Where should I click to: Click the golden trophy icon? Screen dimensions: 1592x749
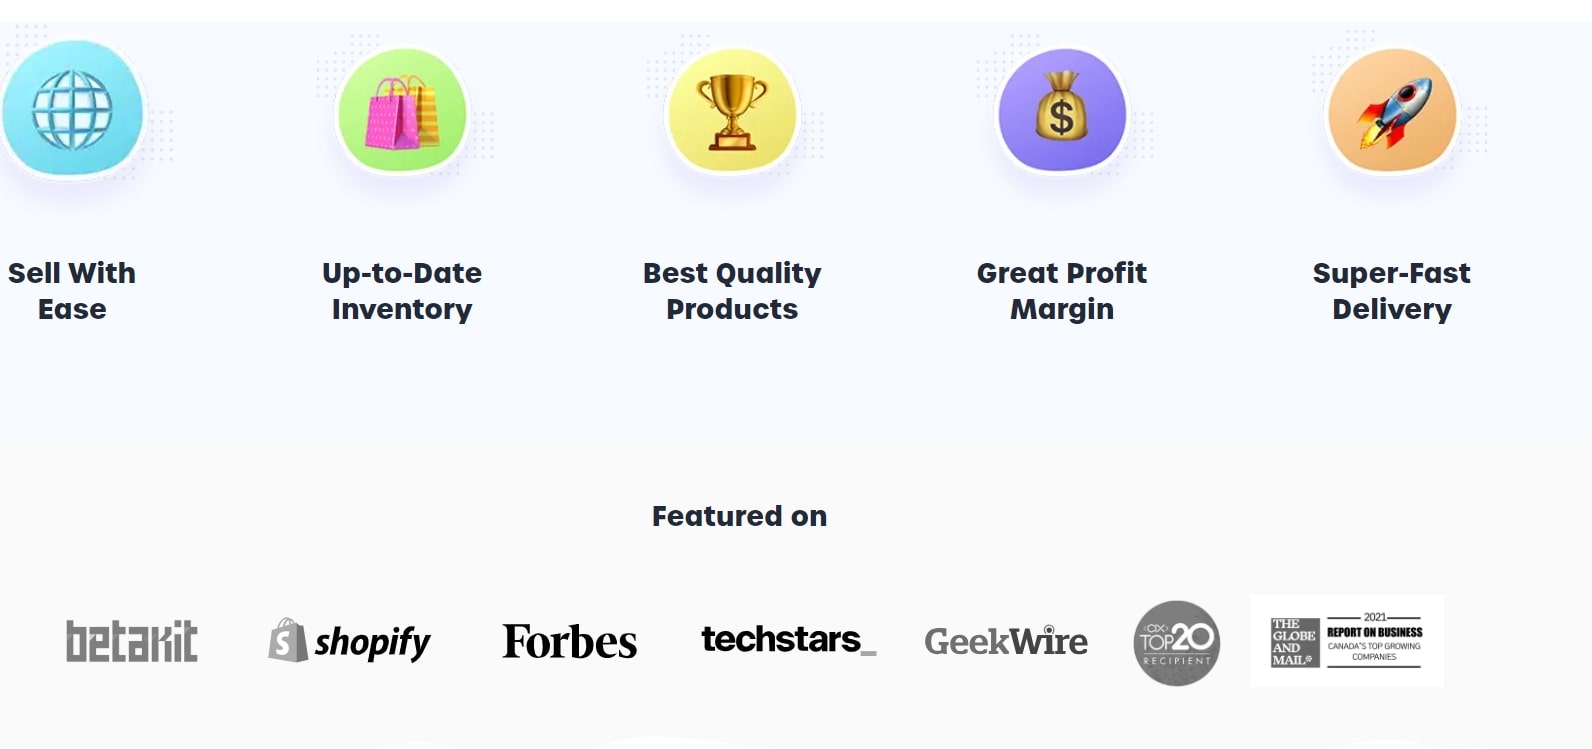pyautogui.click(x=732, y=111)
